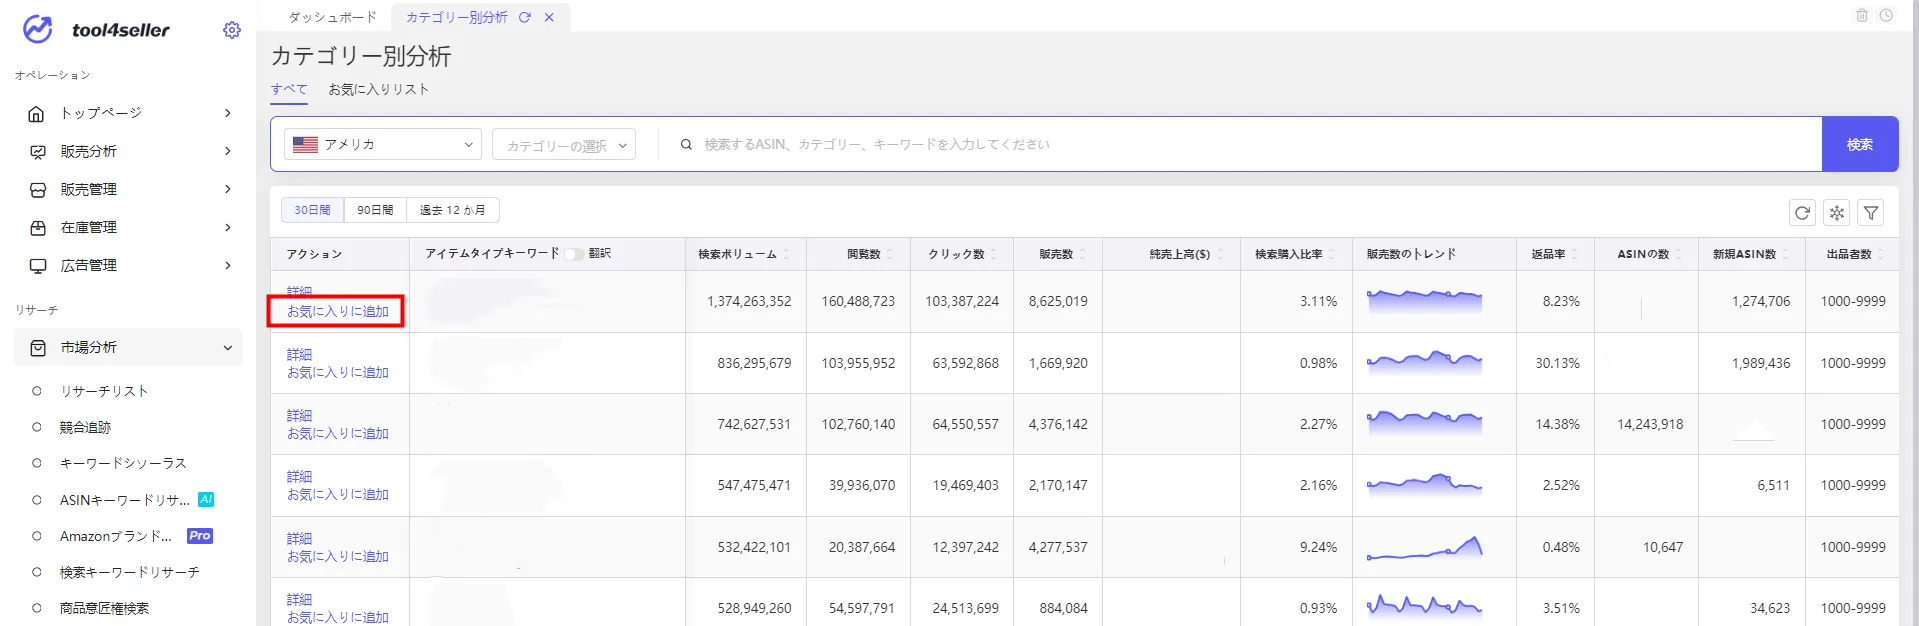The height and width of the screenshot is (626, 1919).
Task: Switch to the すべて tab
Action: pyautogui.click(x=289, y=89)
